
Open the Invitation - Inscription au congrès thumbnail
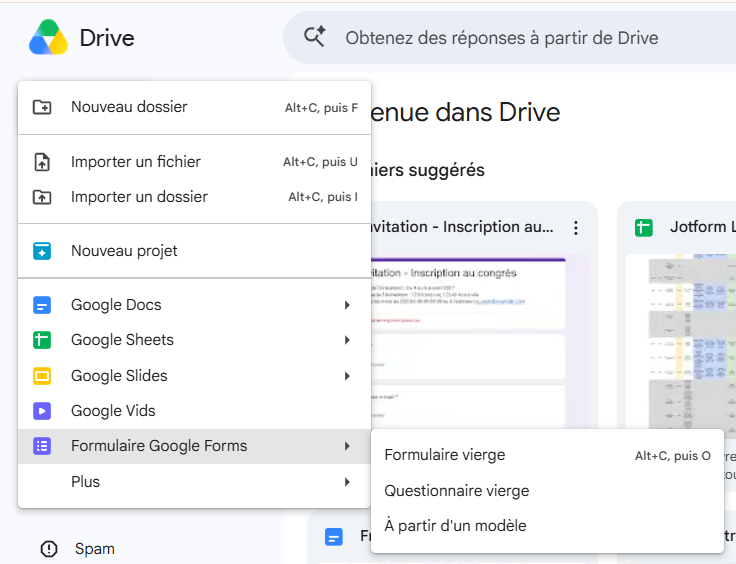(479, 341)
